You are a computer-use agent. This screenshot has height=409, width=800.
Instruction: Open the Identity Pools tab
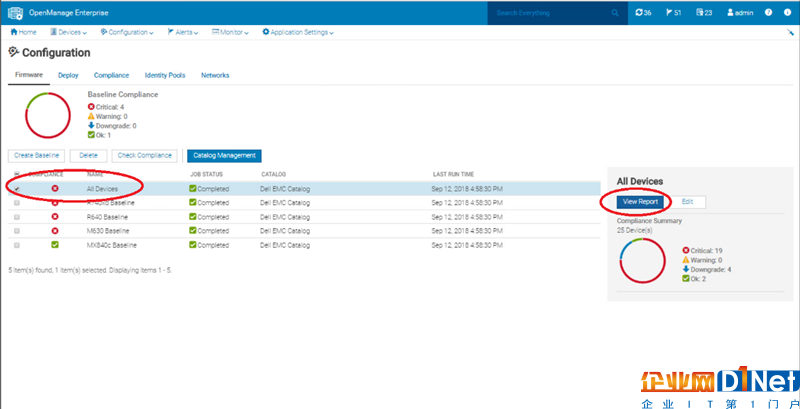[165, 75]
